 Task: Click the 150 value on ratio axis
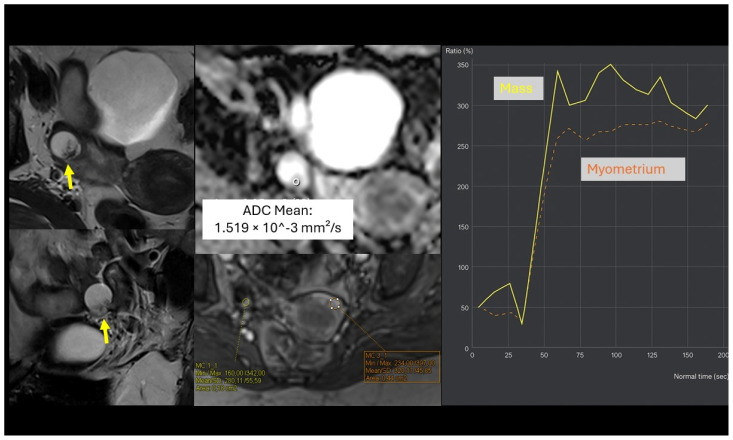[463, 227]
